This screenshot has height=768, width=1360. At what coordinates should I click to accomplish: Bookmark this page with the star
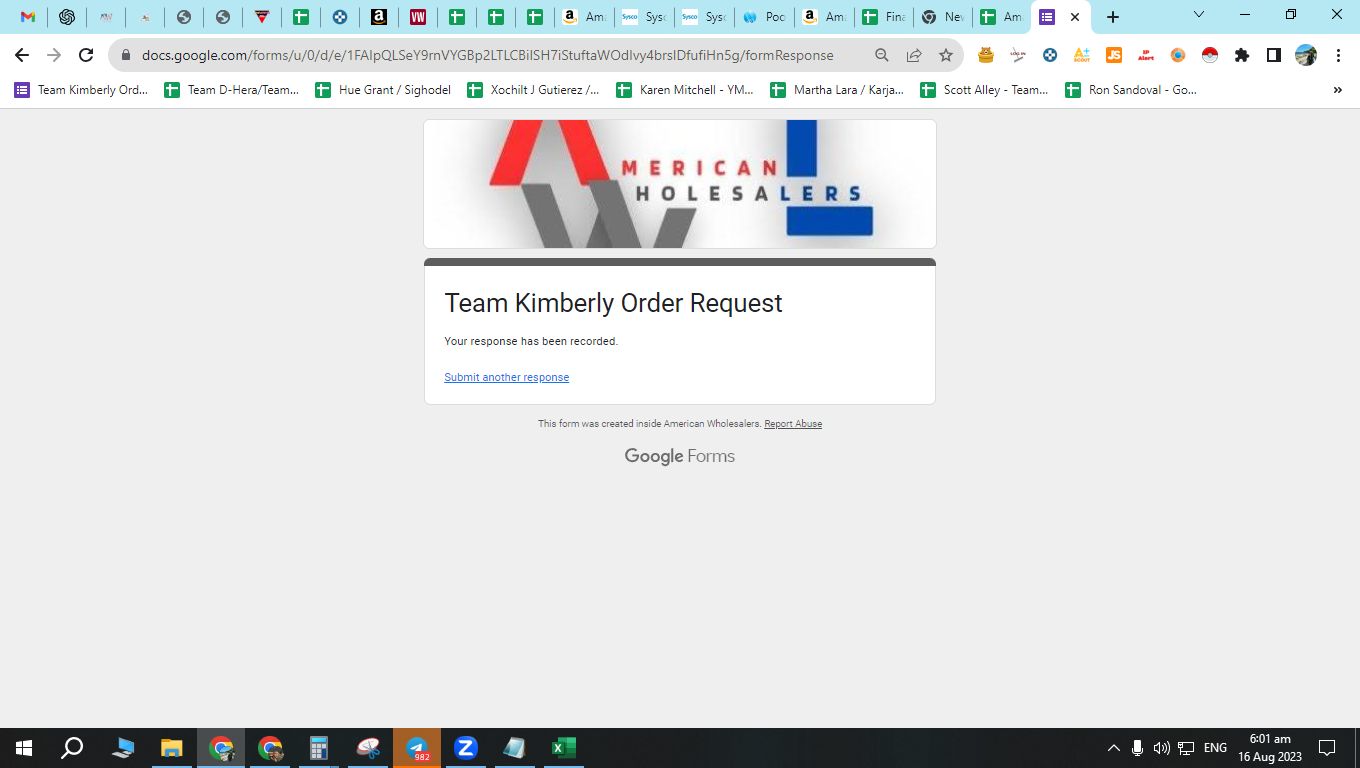pyautogui.click(x=946, y=56)
